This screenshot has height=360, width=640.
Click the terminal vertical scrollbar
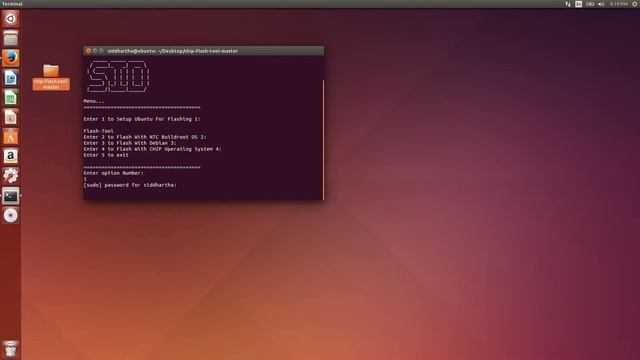coord(323,140)
